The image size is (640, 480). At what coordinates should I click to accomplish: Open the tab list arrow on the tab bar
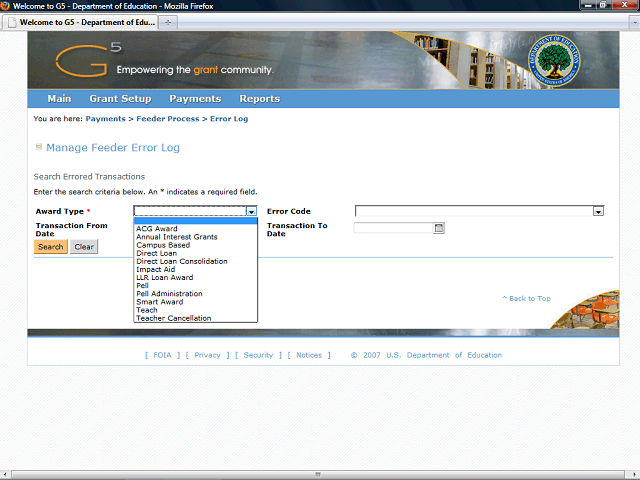point(634,22)
